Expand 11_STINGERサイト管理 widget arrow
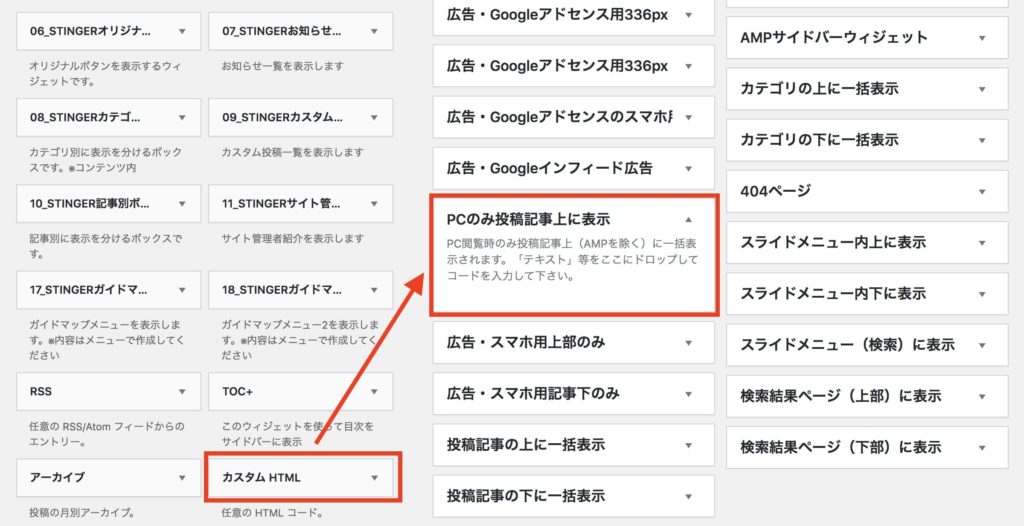This screenshot has height=526, width=1024. click(x=375, y=203)
